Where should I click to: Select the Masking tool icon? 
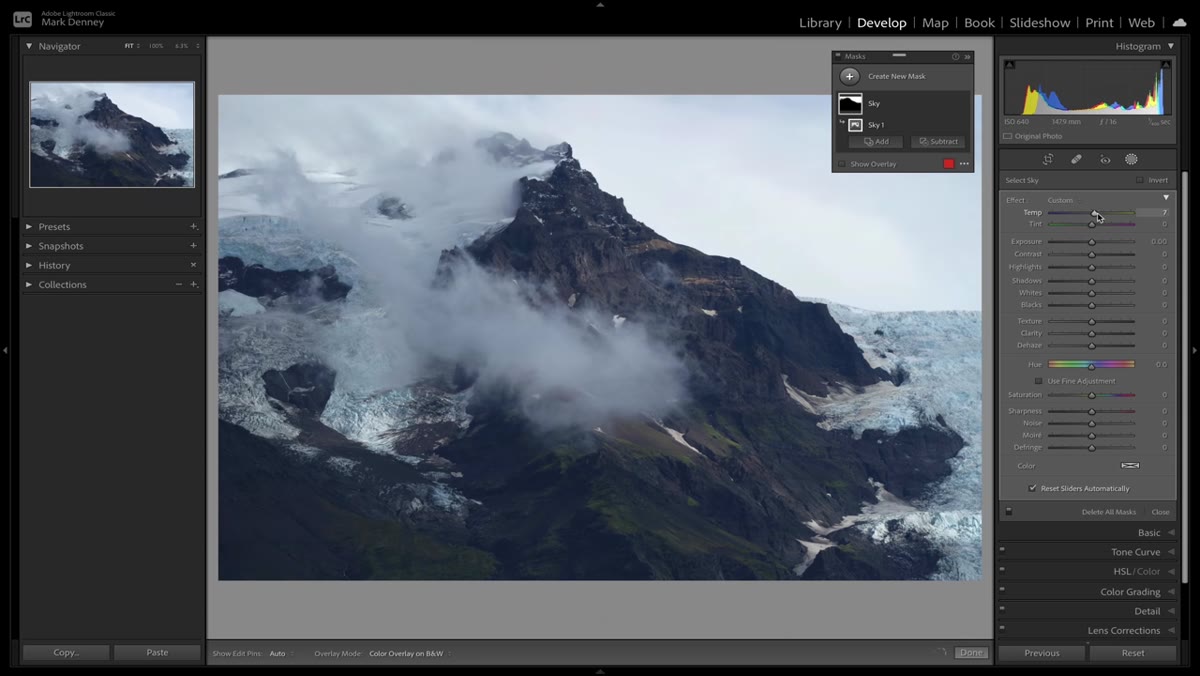point(1131,159)
